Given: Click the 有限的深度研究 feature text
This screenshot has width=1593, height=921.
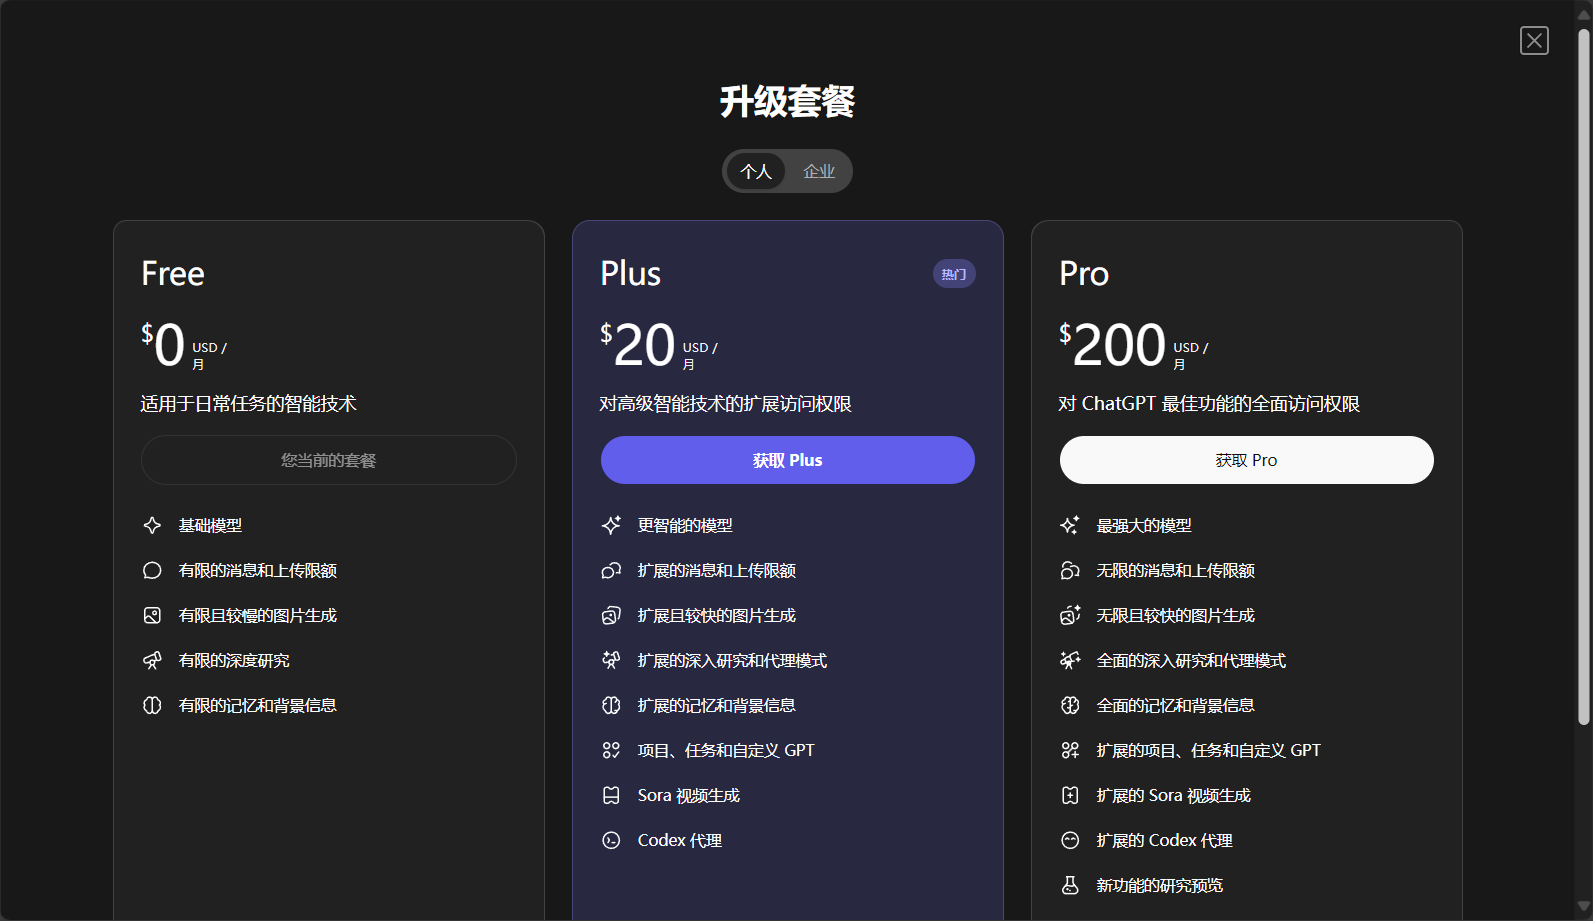Looking at the screenshot, I should point(234,660).
